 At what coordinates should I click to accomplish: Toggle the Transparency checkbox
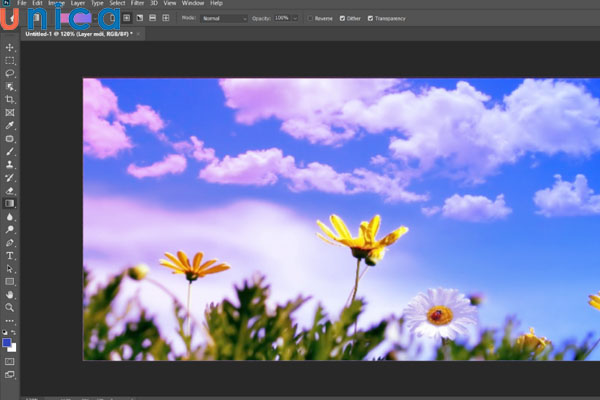point(371,18)
